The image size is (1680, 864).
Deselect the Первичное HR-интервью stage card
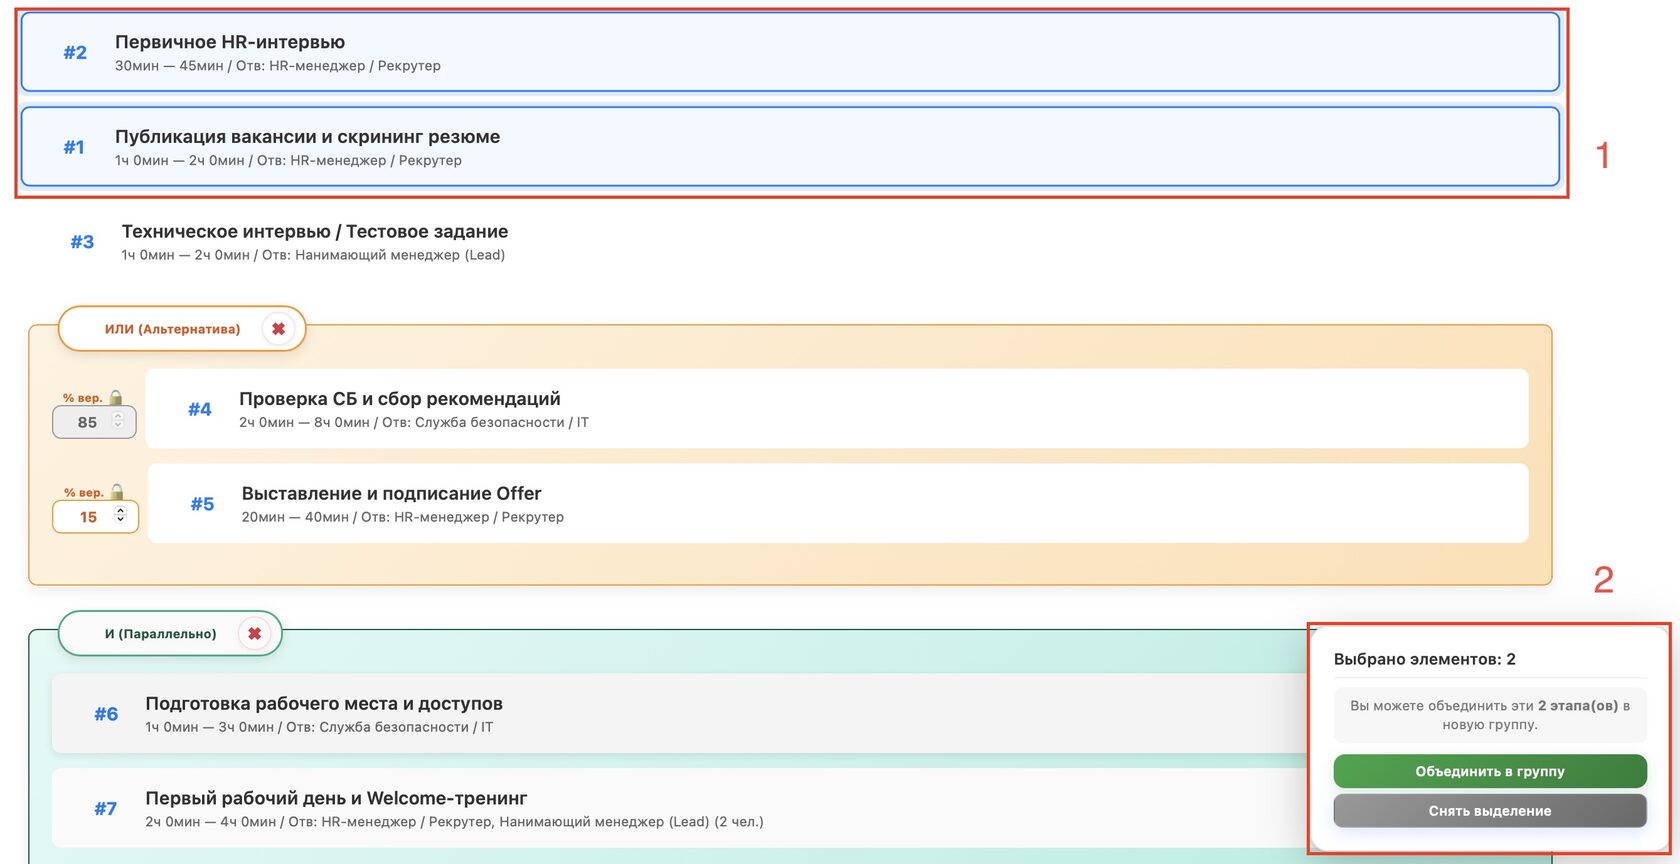(x=790, y=52)
